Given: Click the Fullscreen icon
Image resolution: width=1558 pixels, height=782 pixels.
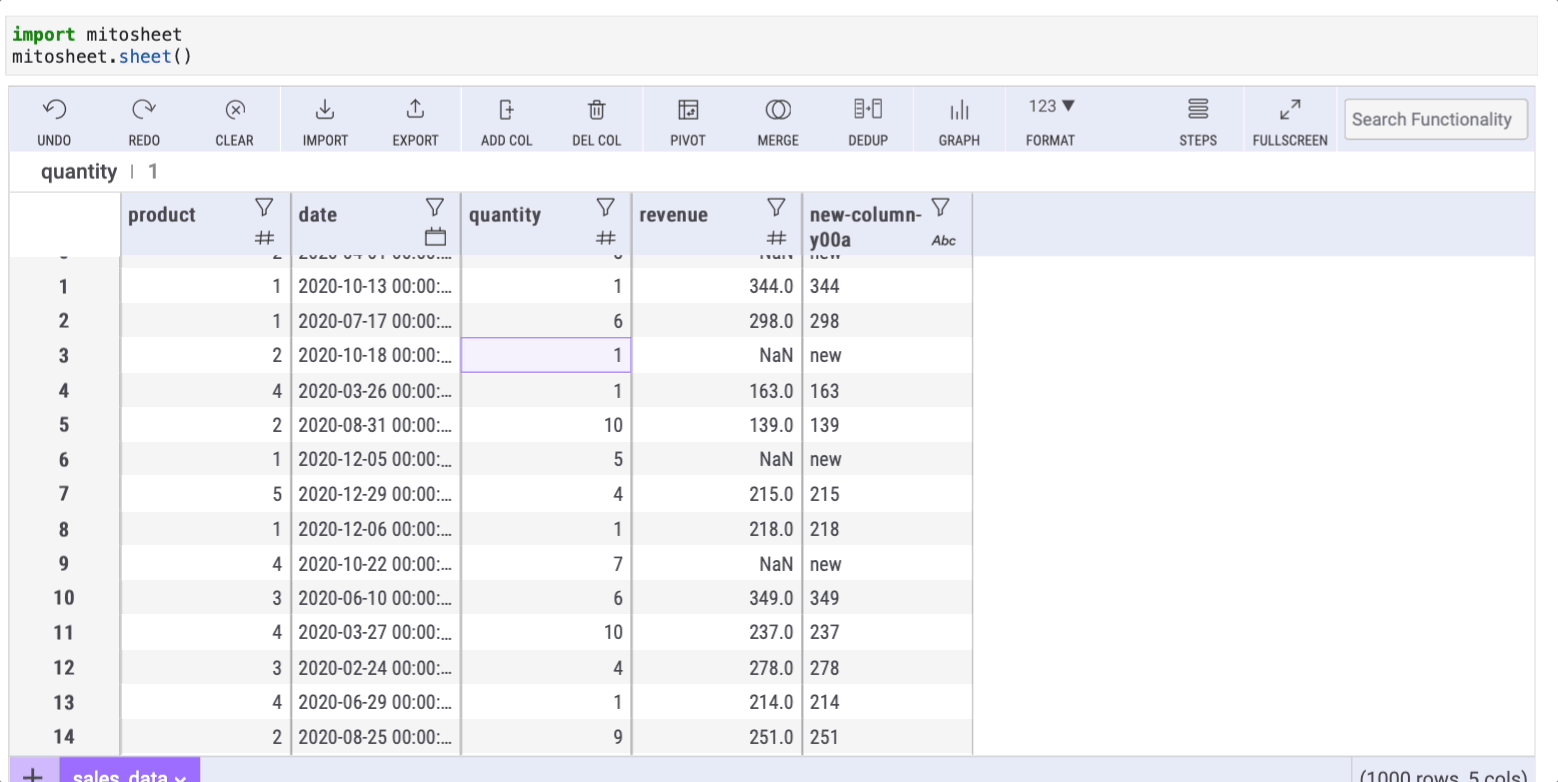Looking at the screenshot, I should click(1290, 109).
